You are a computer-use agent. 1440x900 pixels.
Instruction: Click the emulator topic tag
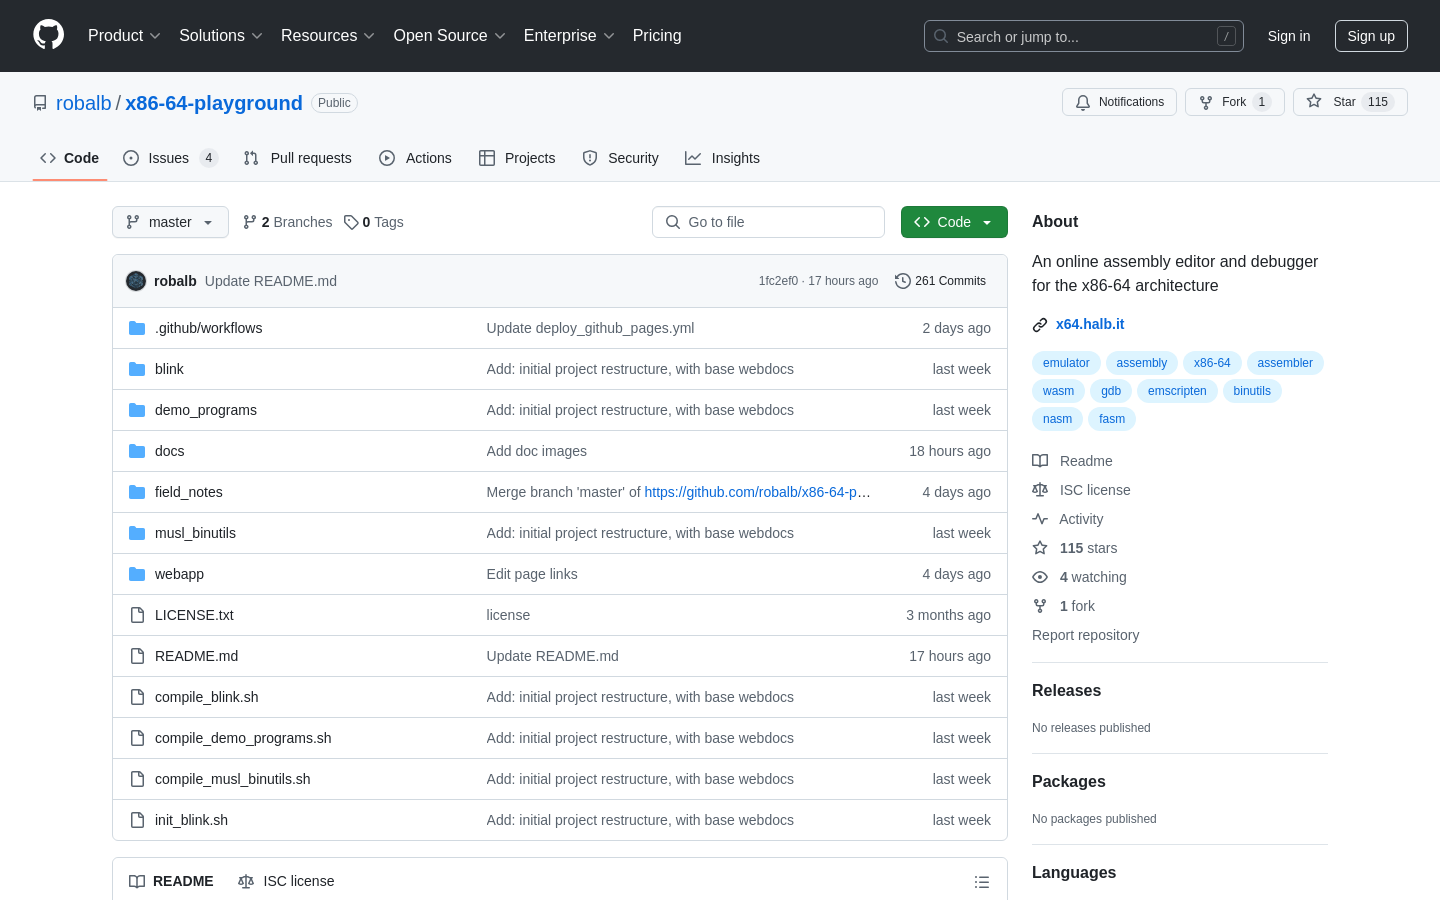pos(1066,363)
